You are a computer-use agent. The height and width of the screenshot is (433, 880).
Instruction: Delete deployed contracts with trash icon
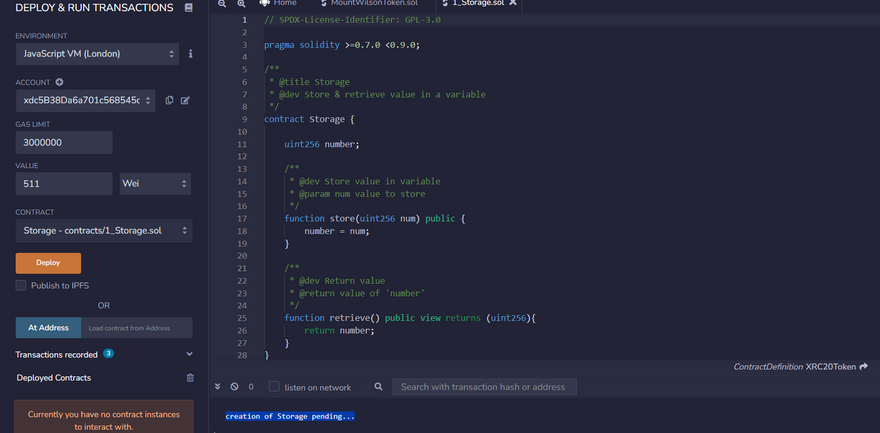(x=190, y=378)
